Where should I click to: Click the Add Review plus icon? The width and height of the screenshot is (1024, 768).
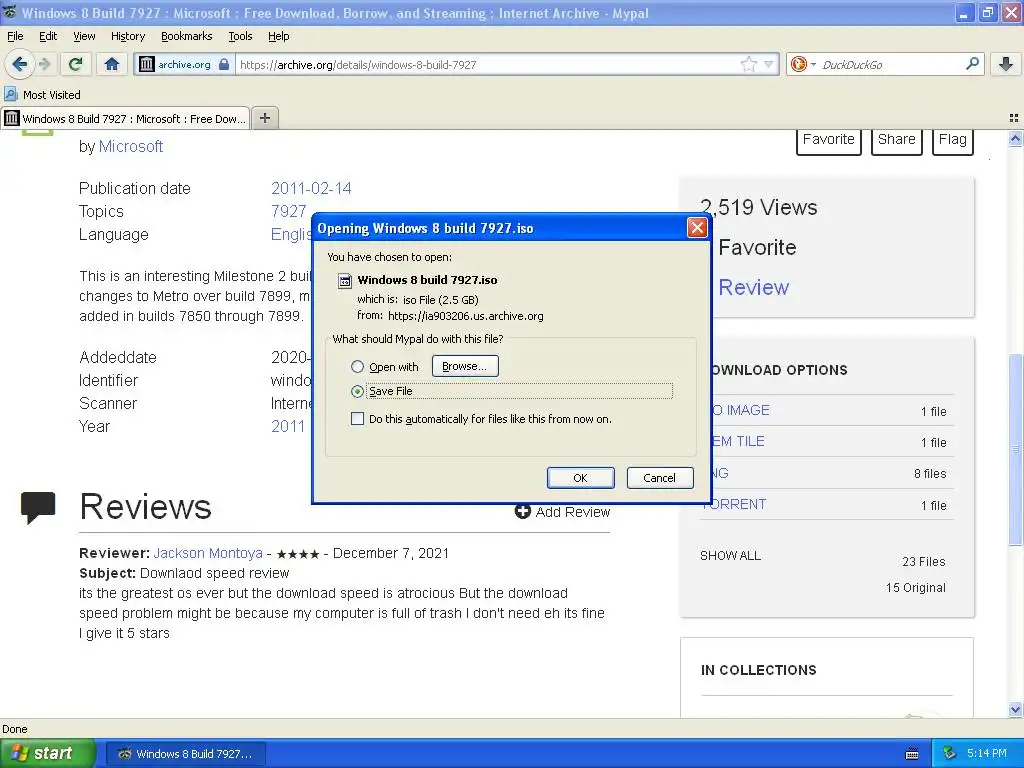point(522,511)
